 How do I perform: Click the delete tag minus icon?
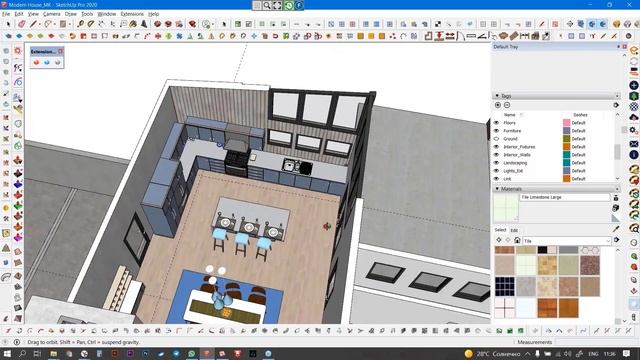(507, 105)
